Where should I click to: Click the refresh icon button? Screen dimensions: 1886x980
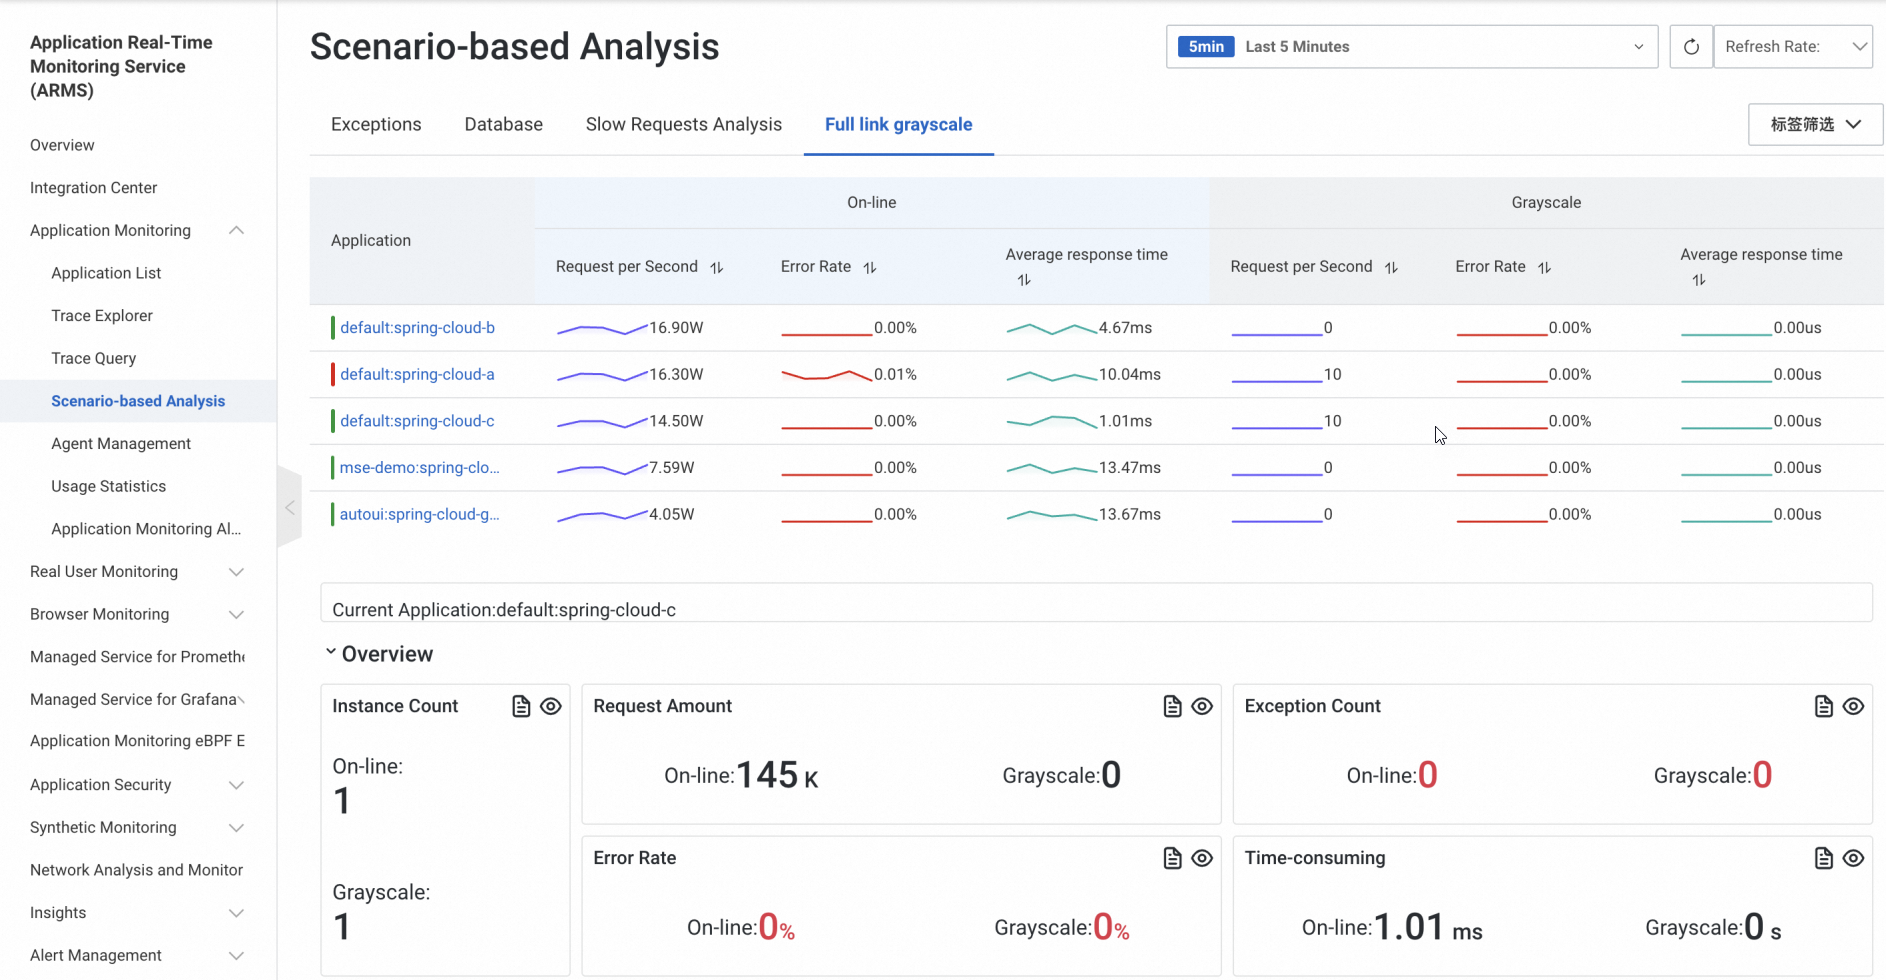(x=1691, y=47)
